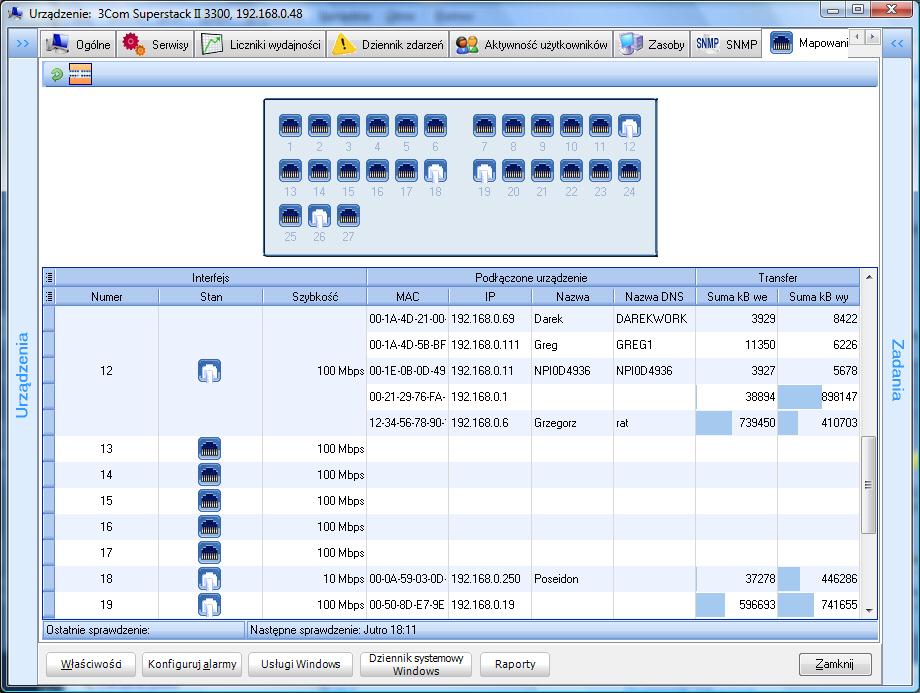Viewport: 920px width, 693px height.
Task: Sort by Suma kB wy column header
Action: (x=819, y=297)
